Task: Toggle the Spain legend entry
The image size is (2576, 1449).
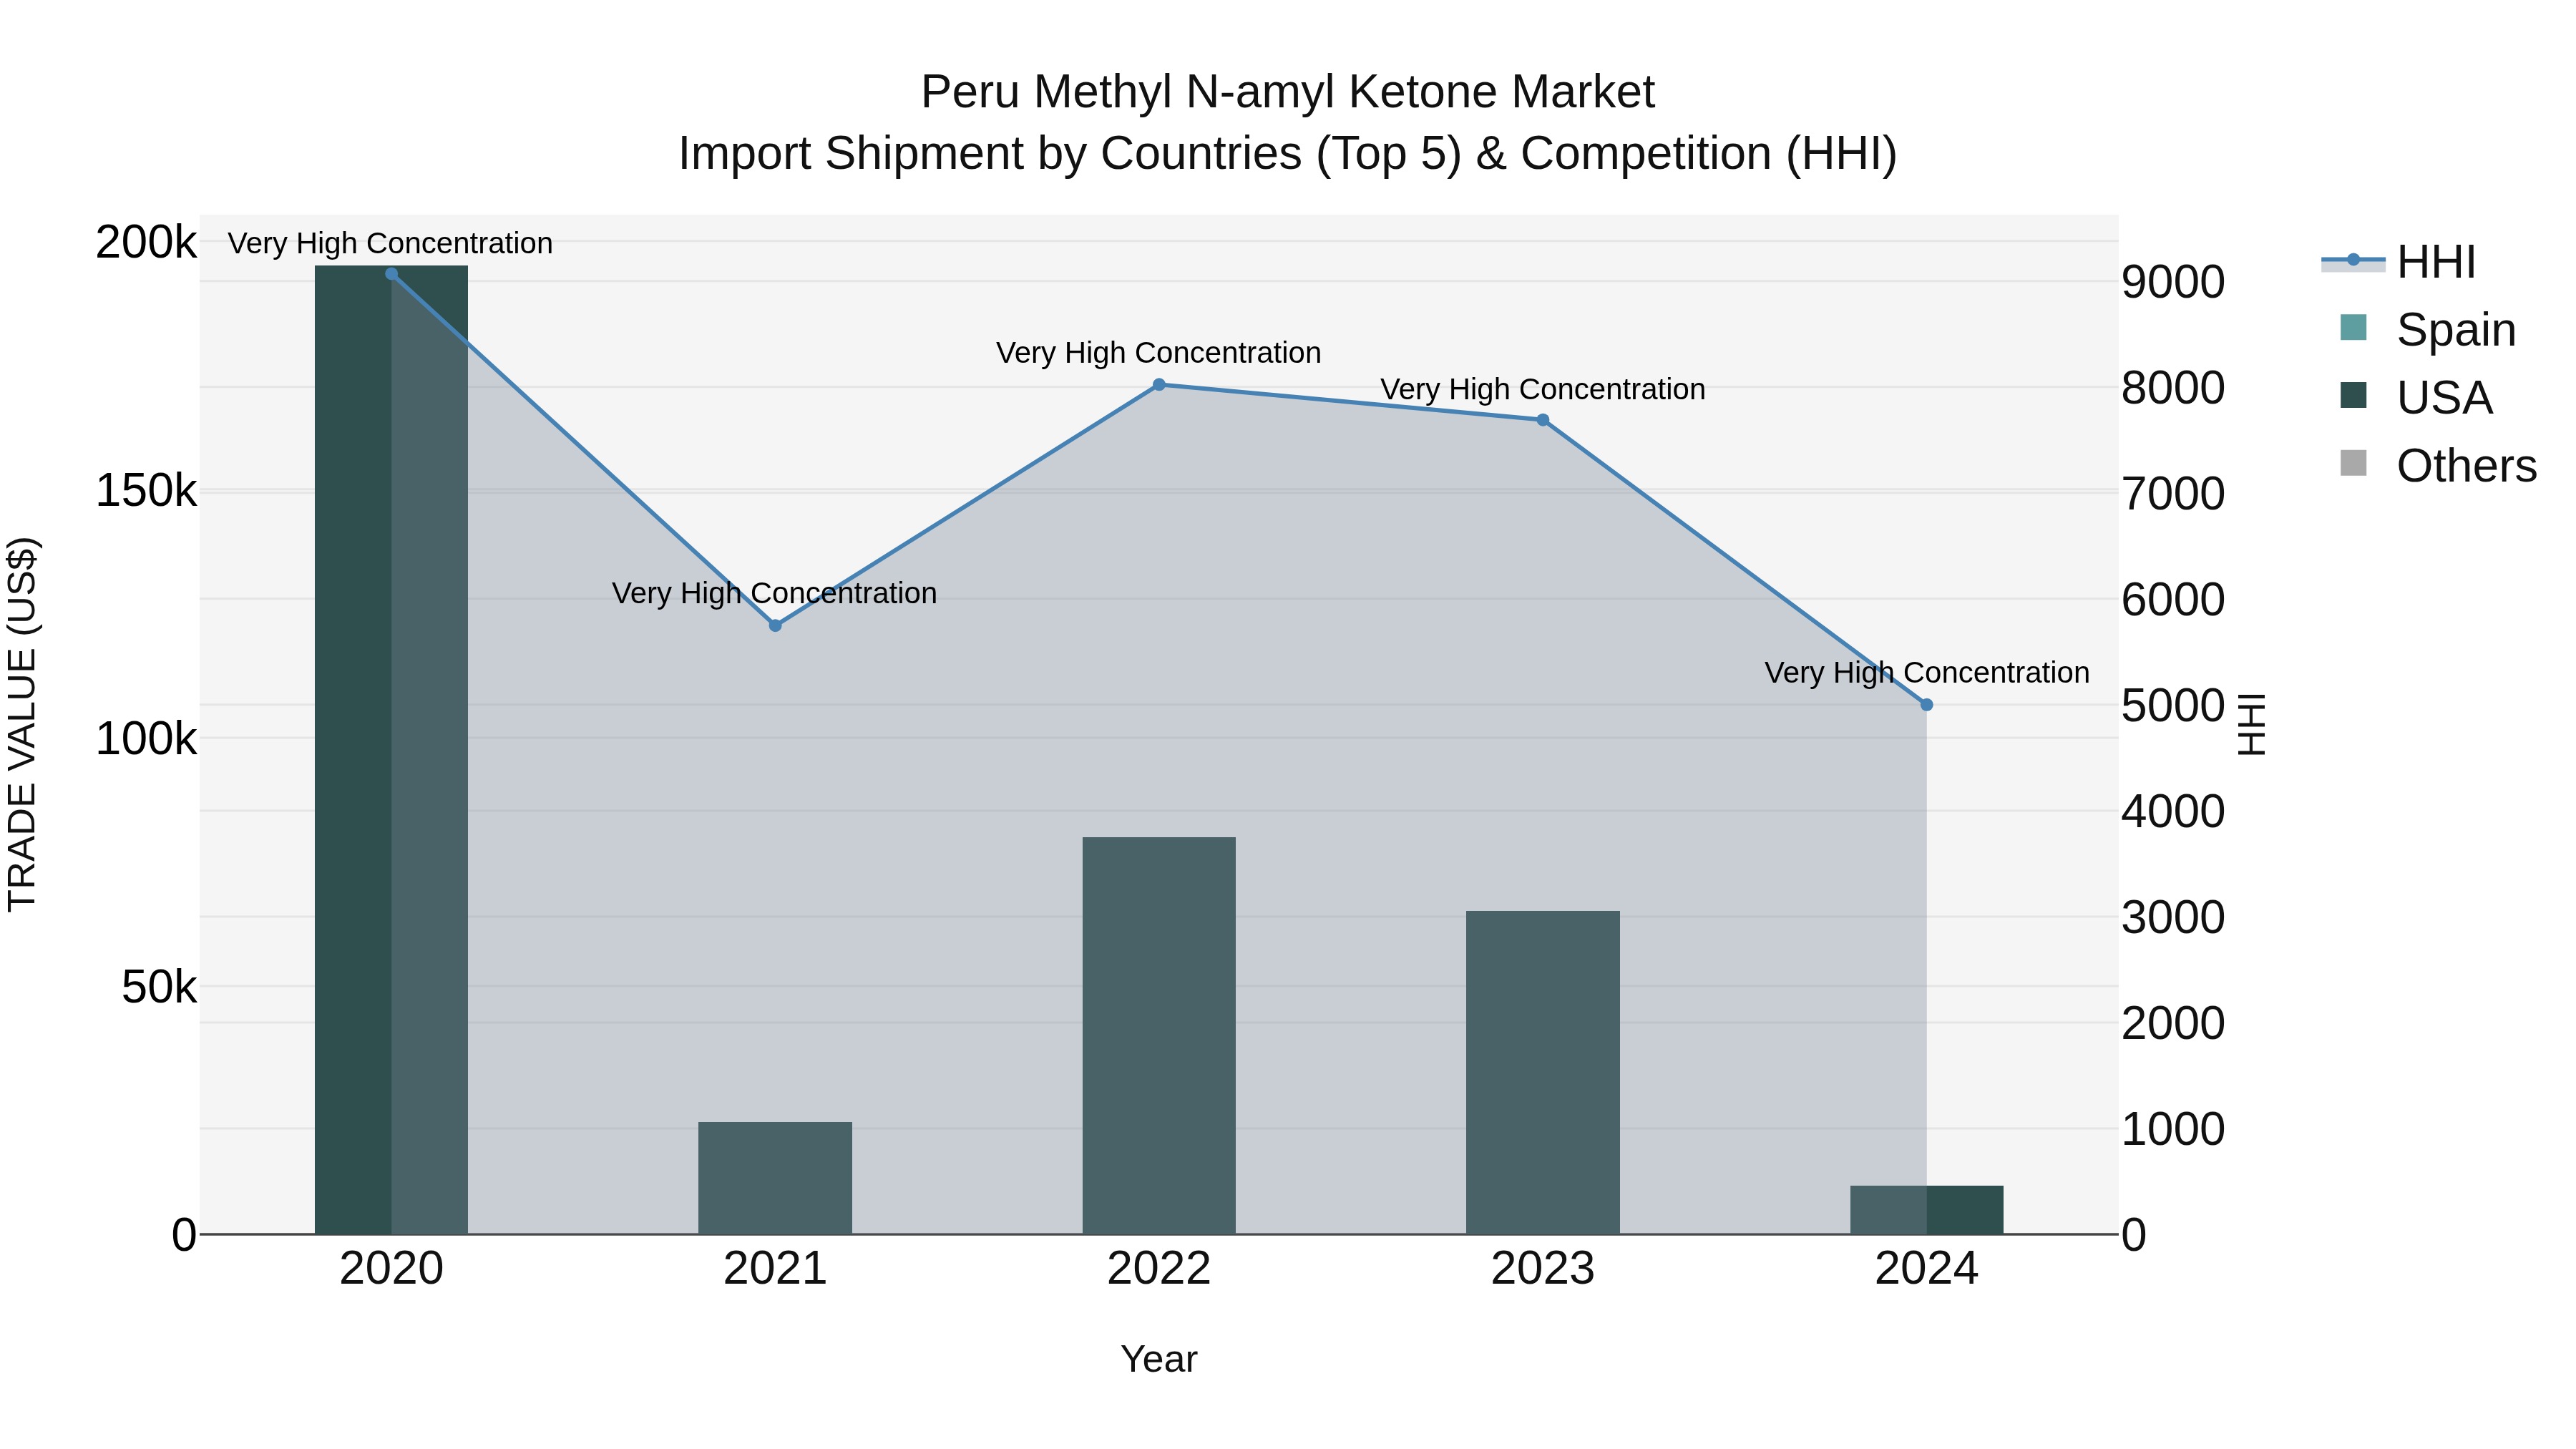Action: 2428,330
